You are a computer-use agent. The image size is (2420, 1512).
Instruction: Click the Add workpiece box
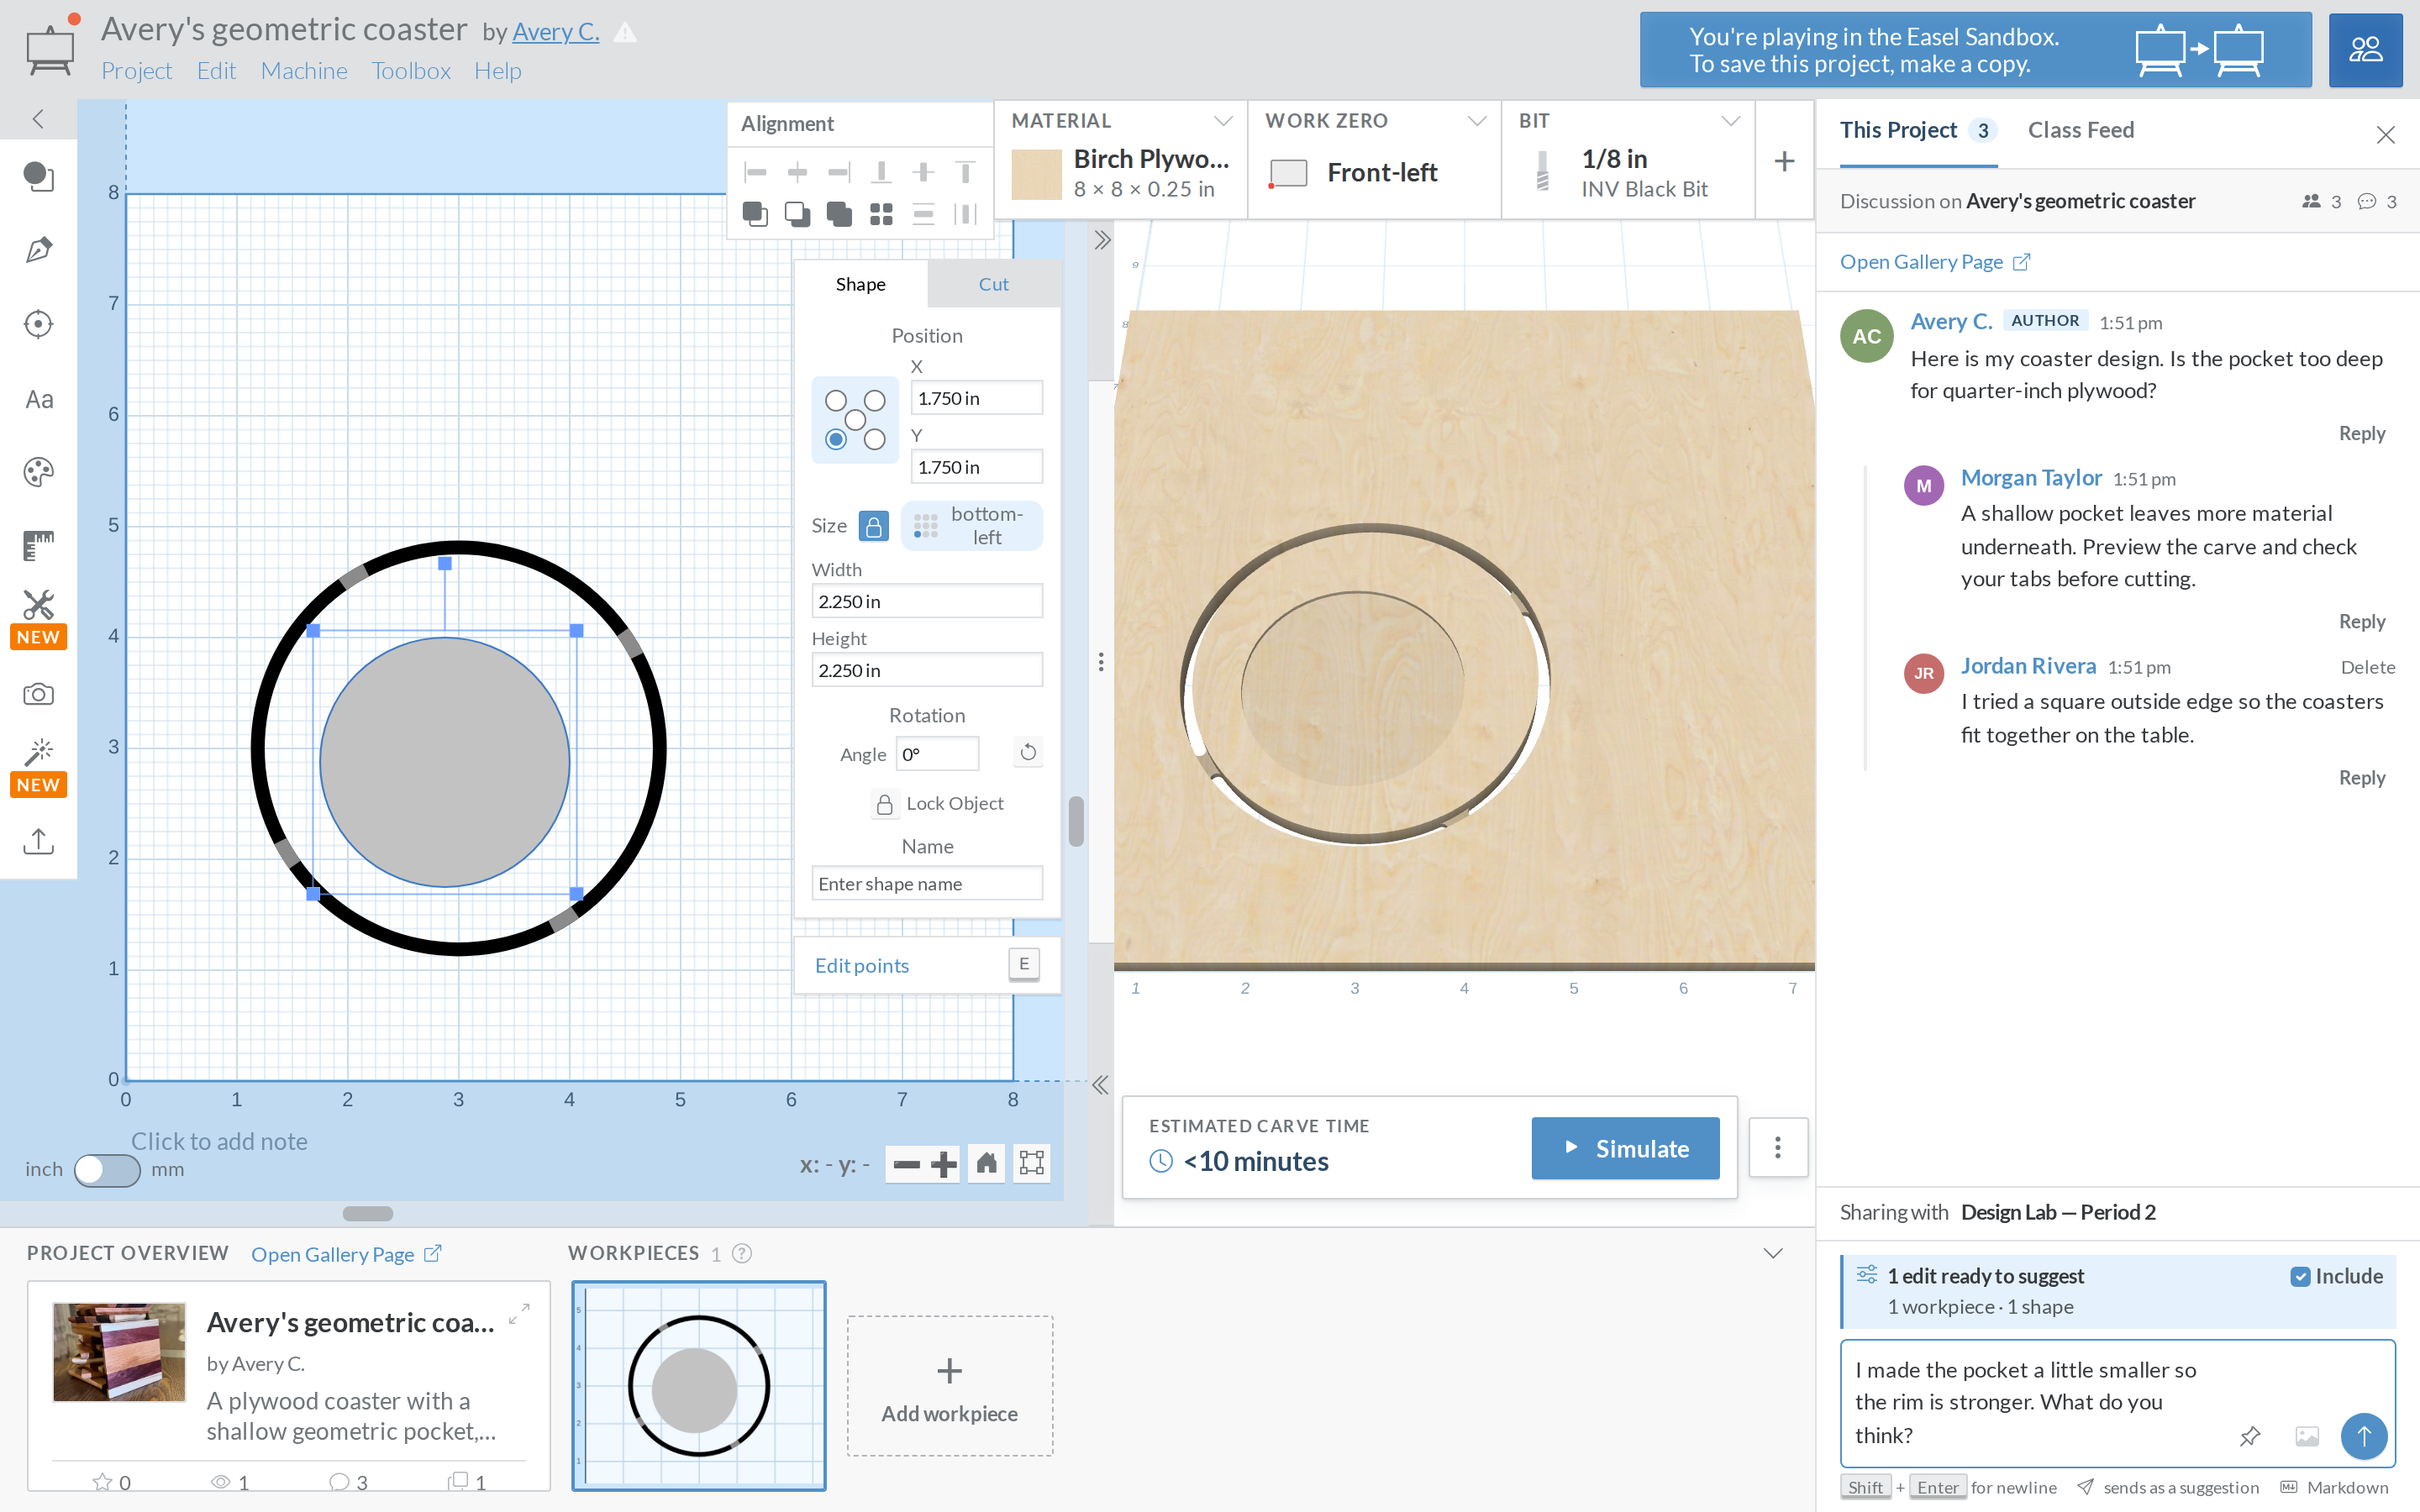(950, 1386)
